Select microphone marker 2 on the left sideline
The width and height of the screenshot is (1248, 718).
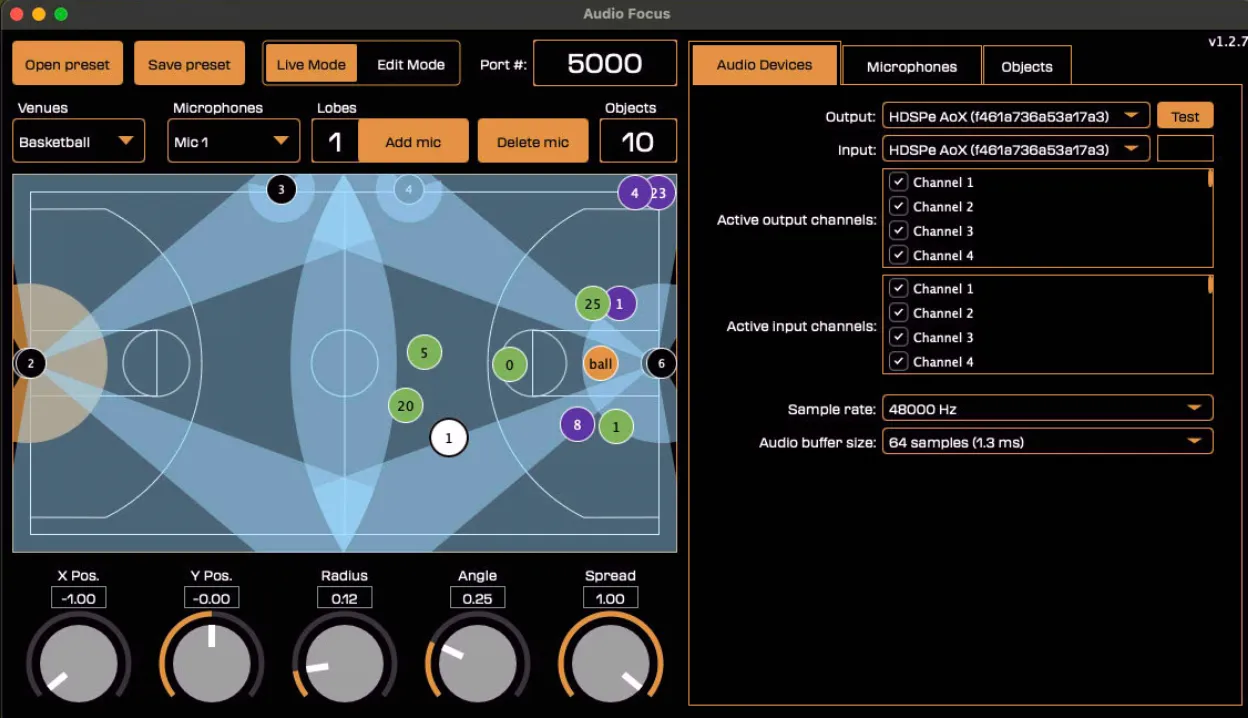point(30,363)
